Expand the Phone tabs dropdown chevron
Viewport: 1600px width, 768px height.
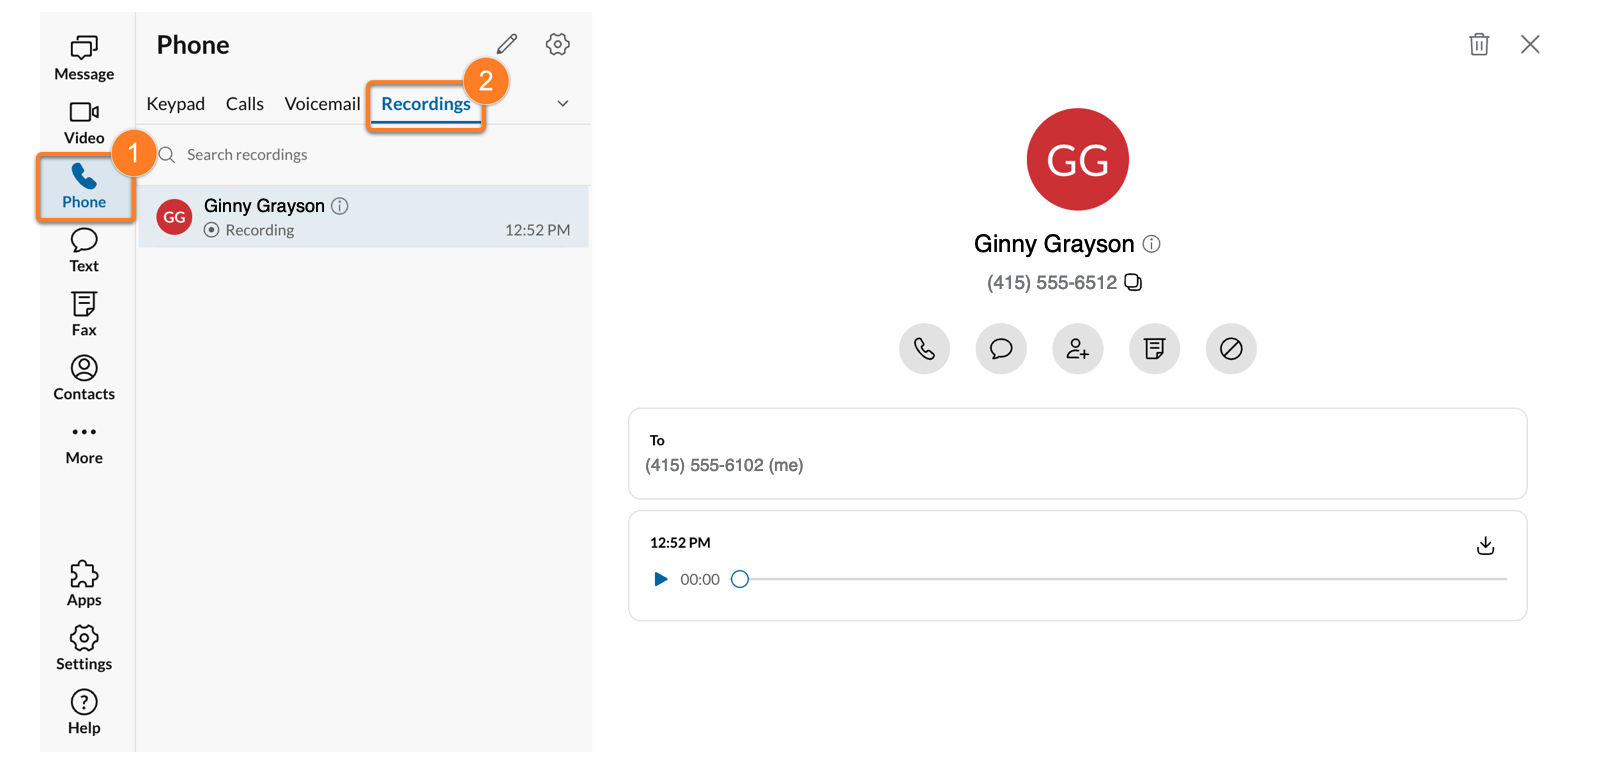(563, 104)
